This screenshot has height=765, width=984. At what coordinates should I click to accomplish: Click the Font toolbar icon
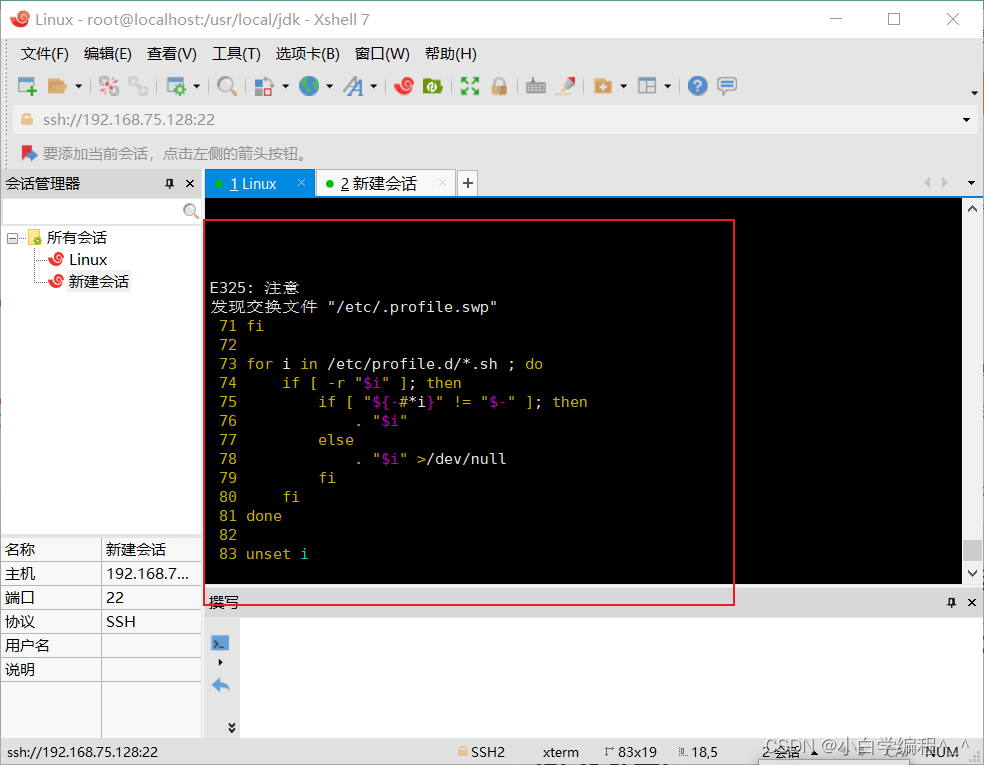(353, 86)
